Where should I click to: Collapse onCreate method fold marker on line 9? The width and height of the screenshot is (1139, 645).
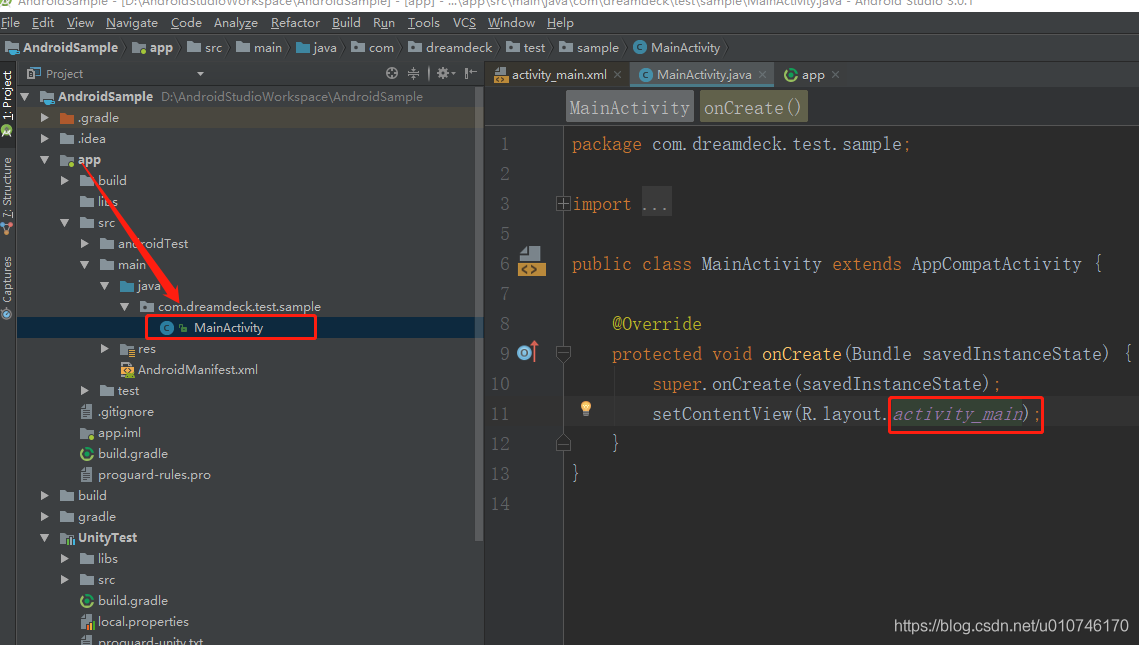click(x=563, y=353)
